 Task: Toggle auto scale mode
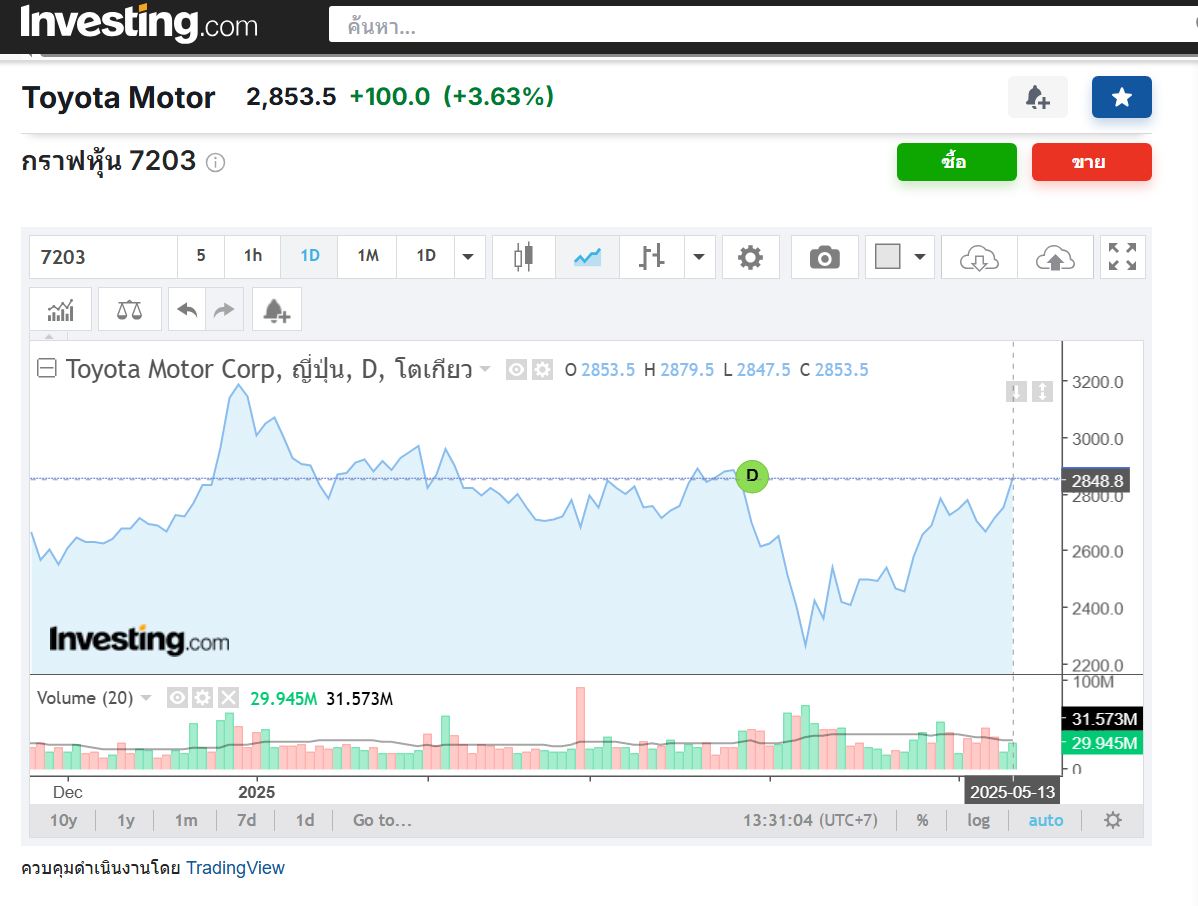pos(1045,820)
